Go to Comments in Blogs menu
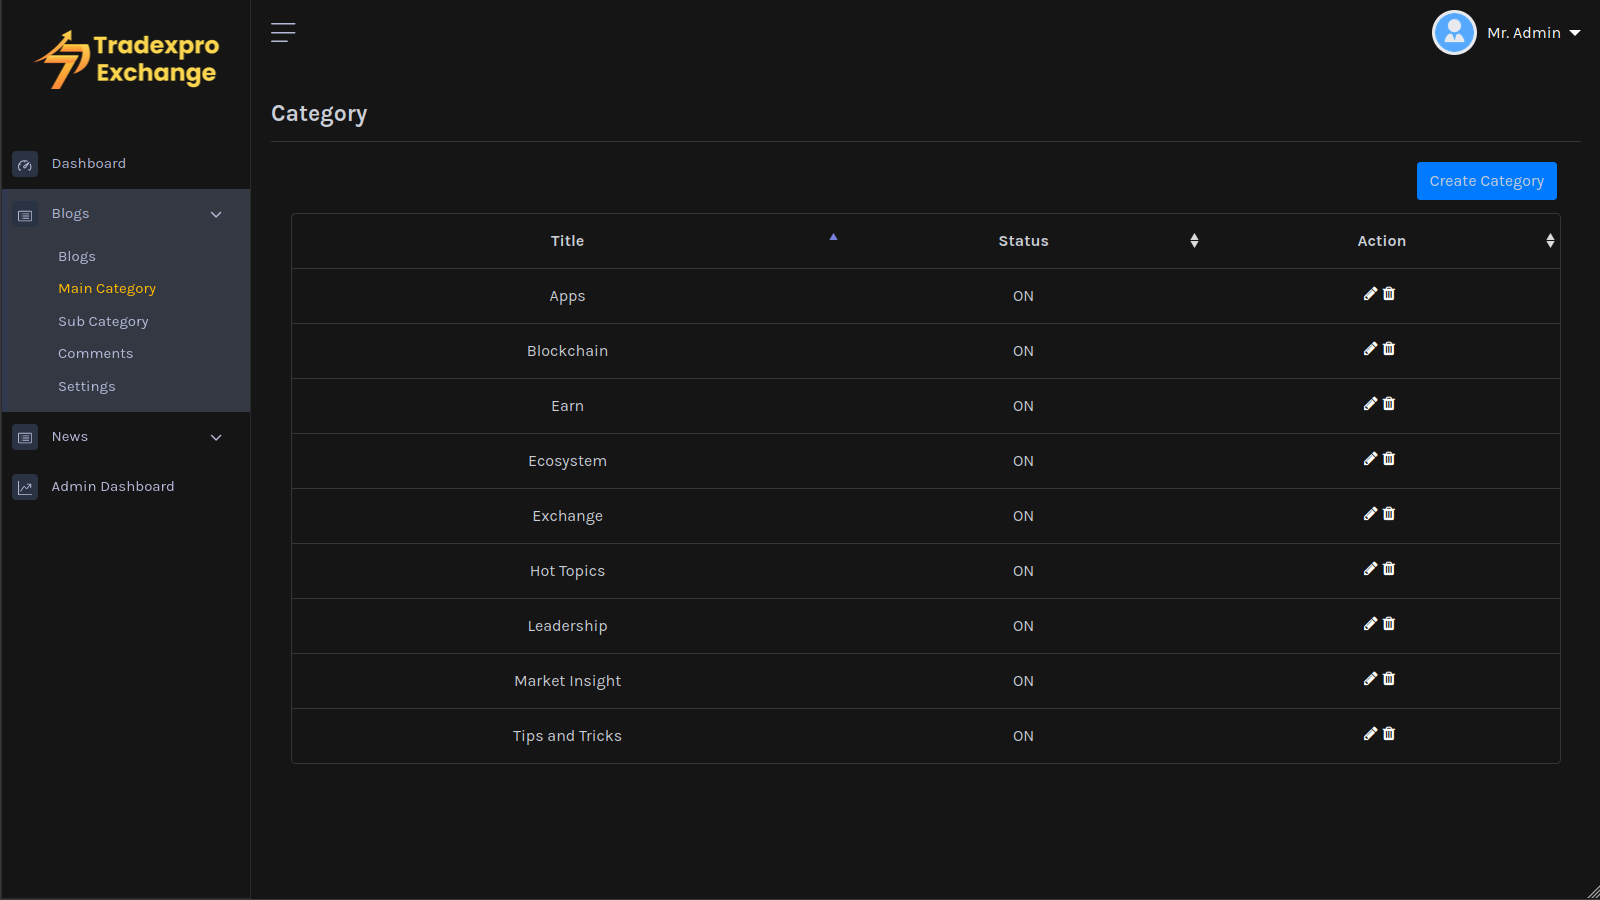The width and height of the screenshot is (1600, 900). 95,354
